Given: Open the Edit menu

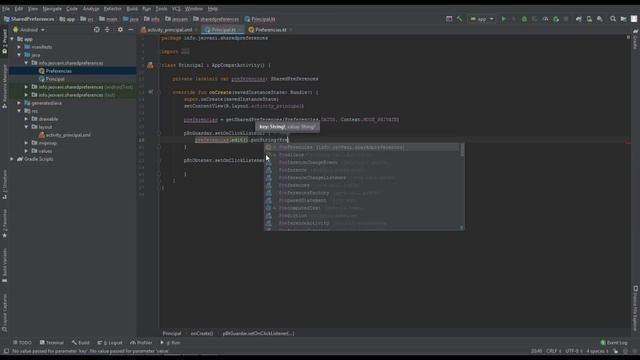Looking at the screenshot, I should point(19,9).
